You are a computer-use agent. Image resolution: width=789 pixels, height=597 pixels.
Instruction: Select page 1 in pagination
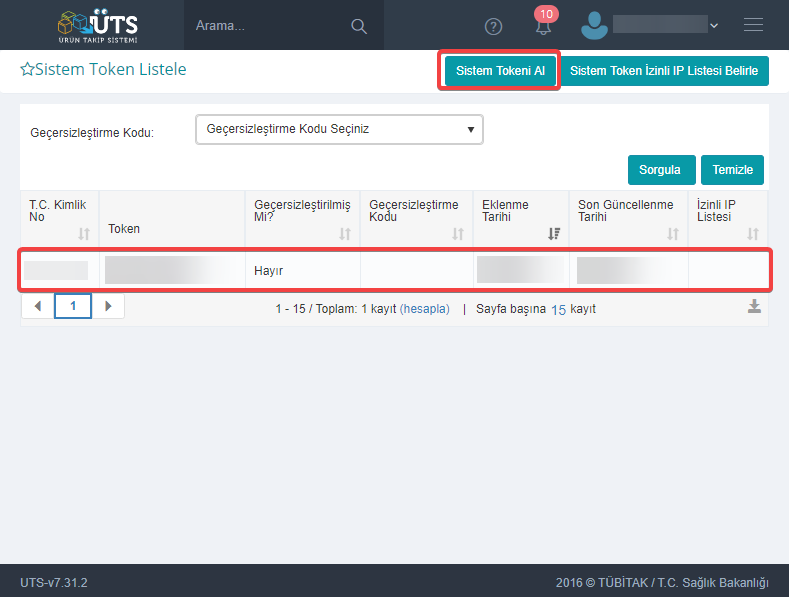click(73, 306)
